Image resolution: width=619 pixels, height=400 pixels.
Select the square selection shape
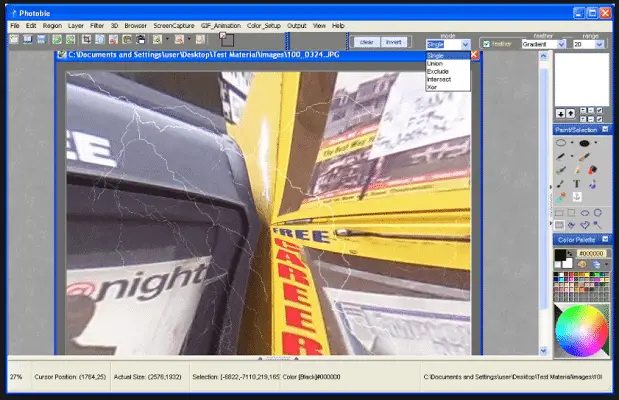click(571, 213)
